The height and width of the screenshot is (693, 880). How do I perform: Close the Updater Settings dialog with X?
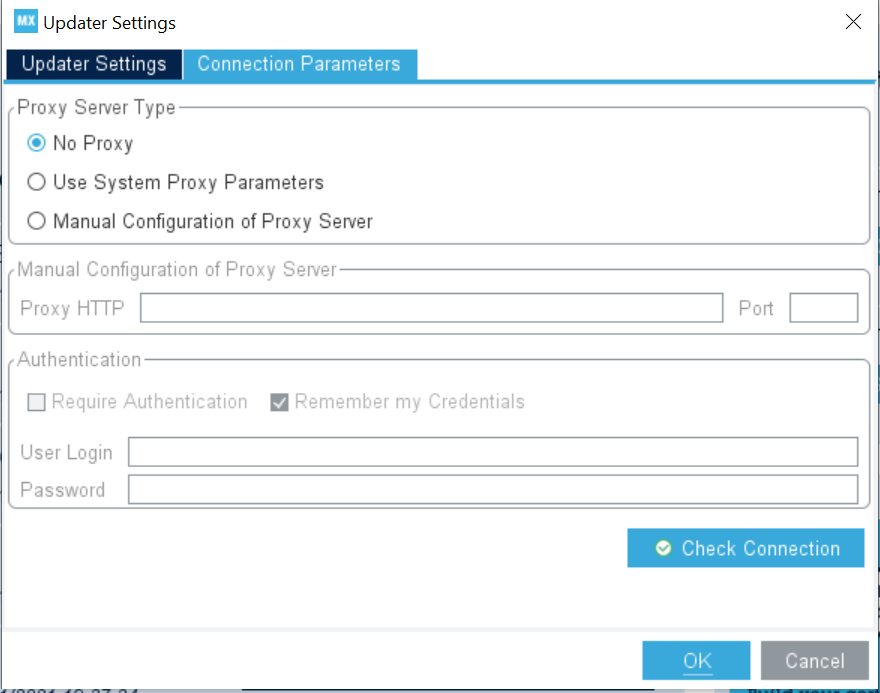pyautogui.click(x=853, y=21)
